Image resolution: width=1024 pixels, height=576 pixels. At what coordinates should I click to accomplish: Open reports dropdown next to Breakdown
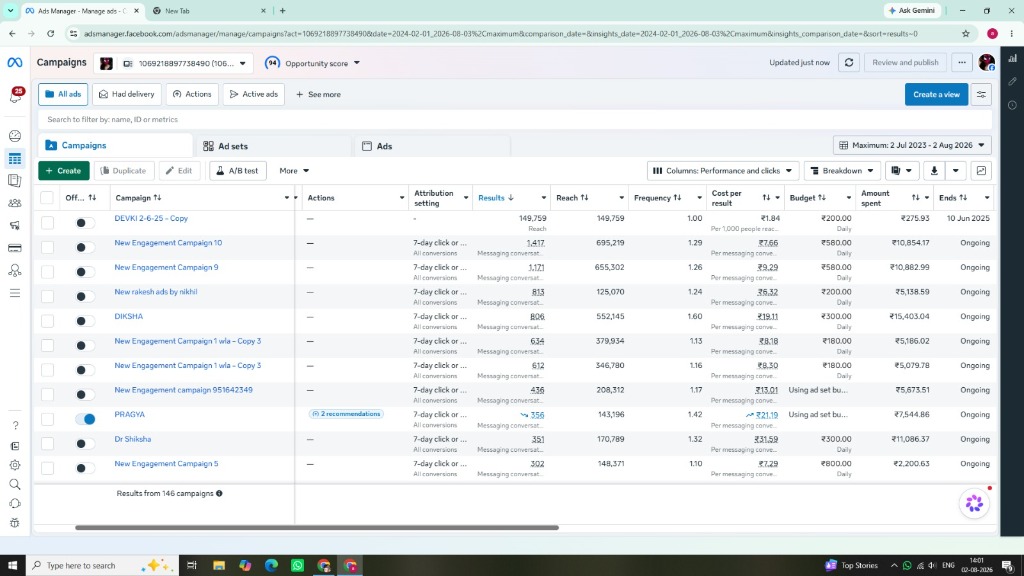(x=901, y=171)
